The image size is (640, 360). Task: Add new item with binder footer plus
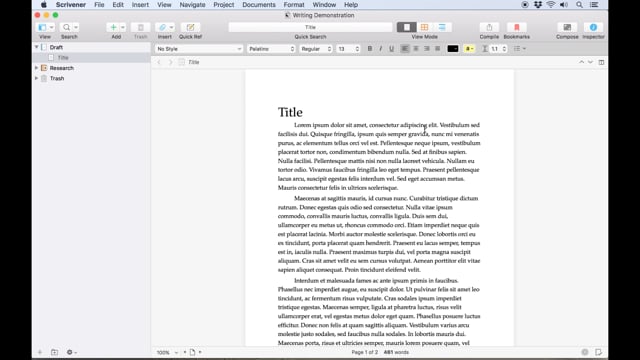click(x=40, y=352)
